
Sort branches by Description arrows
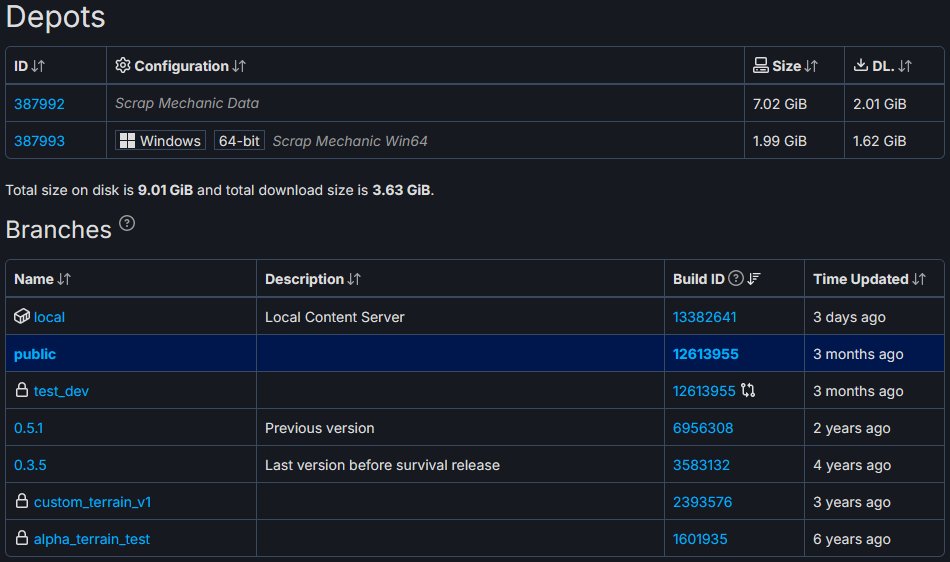coord(354,279)
